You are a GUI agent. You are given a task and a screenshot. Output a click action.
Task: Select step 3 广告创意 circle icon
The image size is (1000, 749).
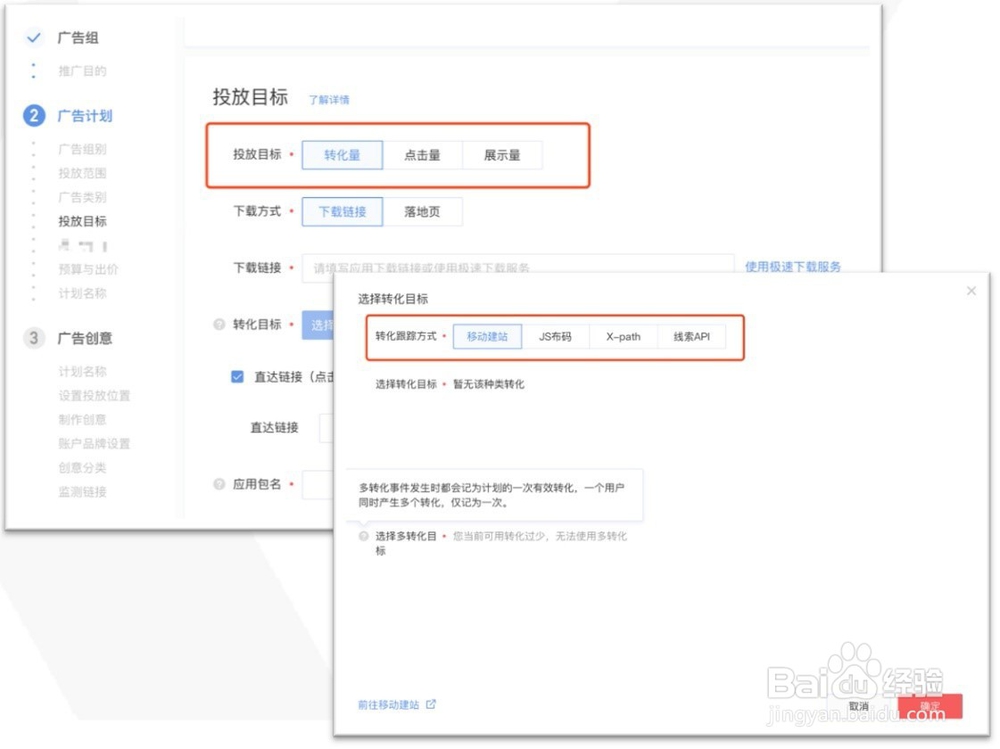click(33, 338)
